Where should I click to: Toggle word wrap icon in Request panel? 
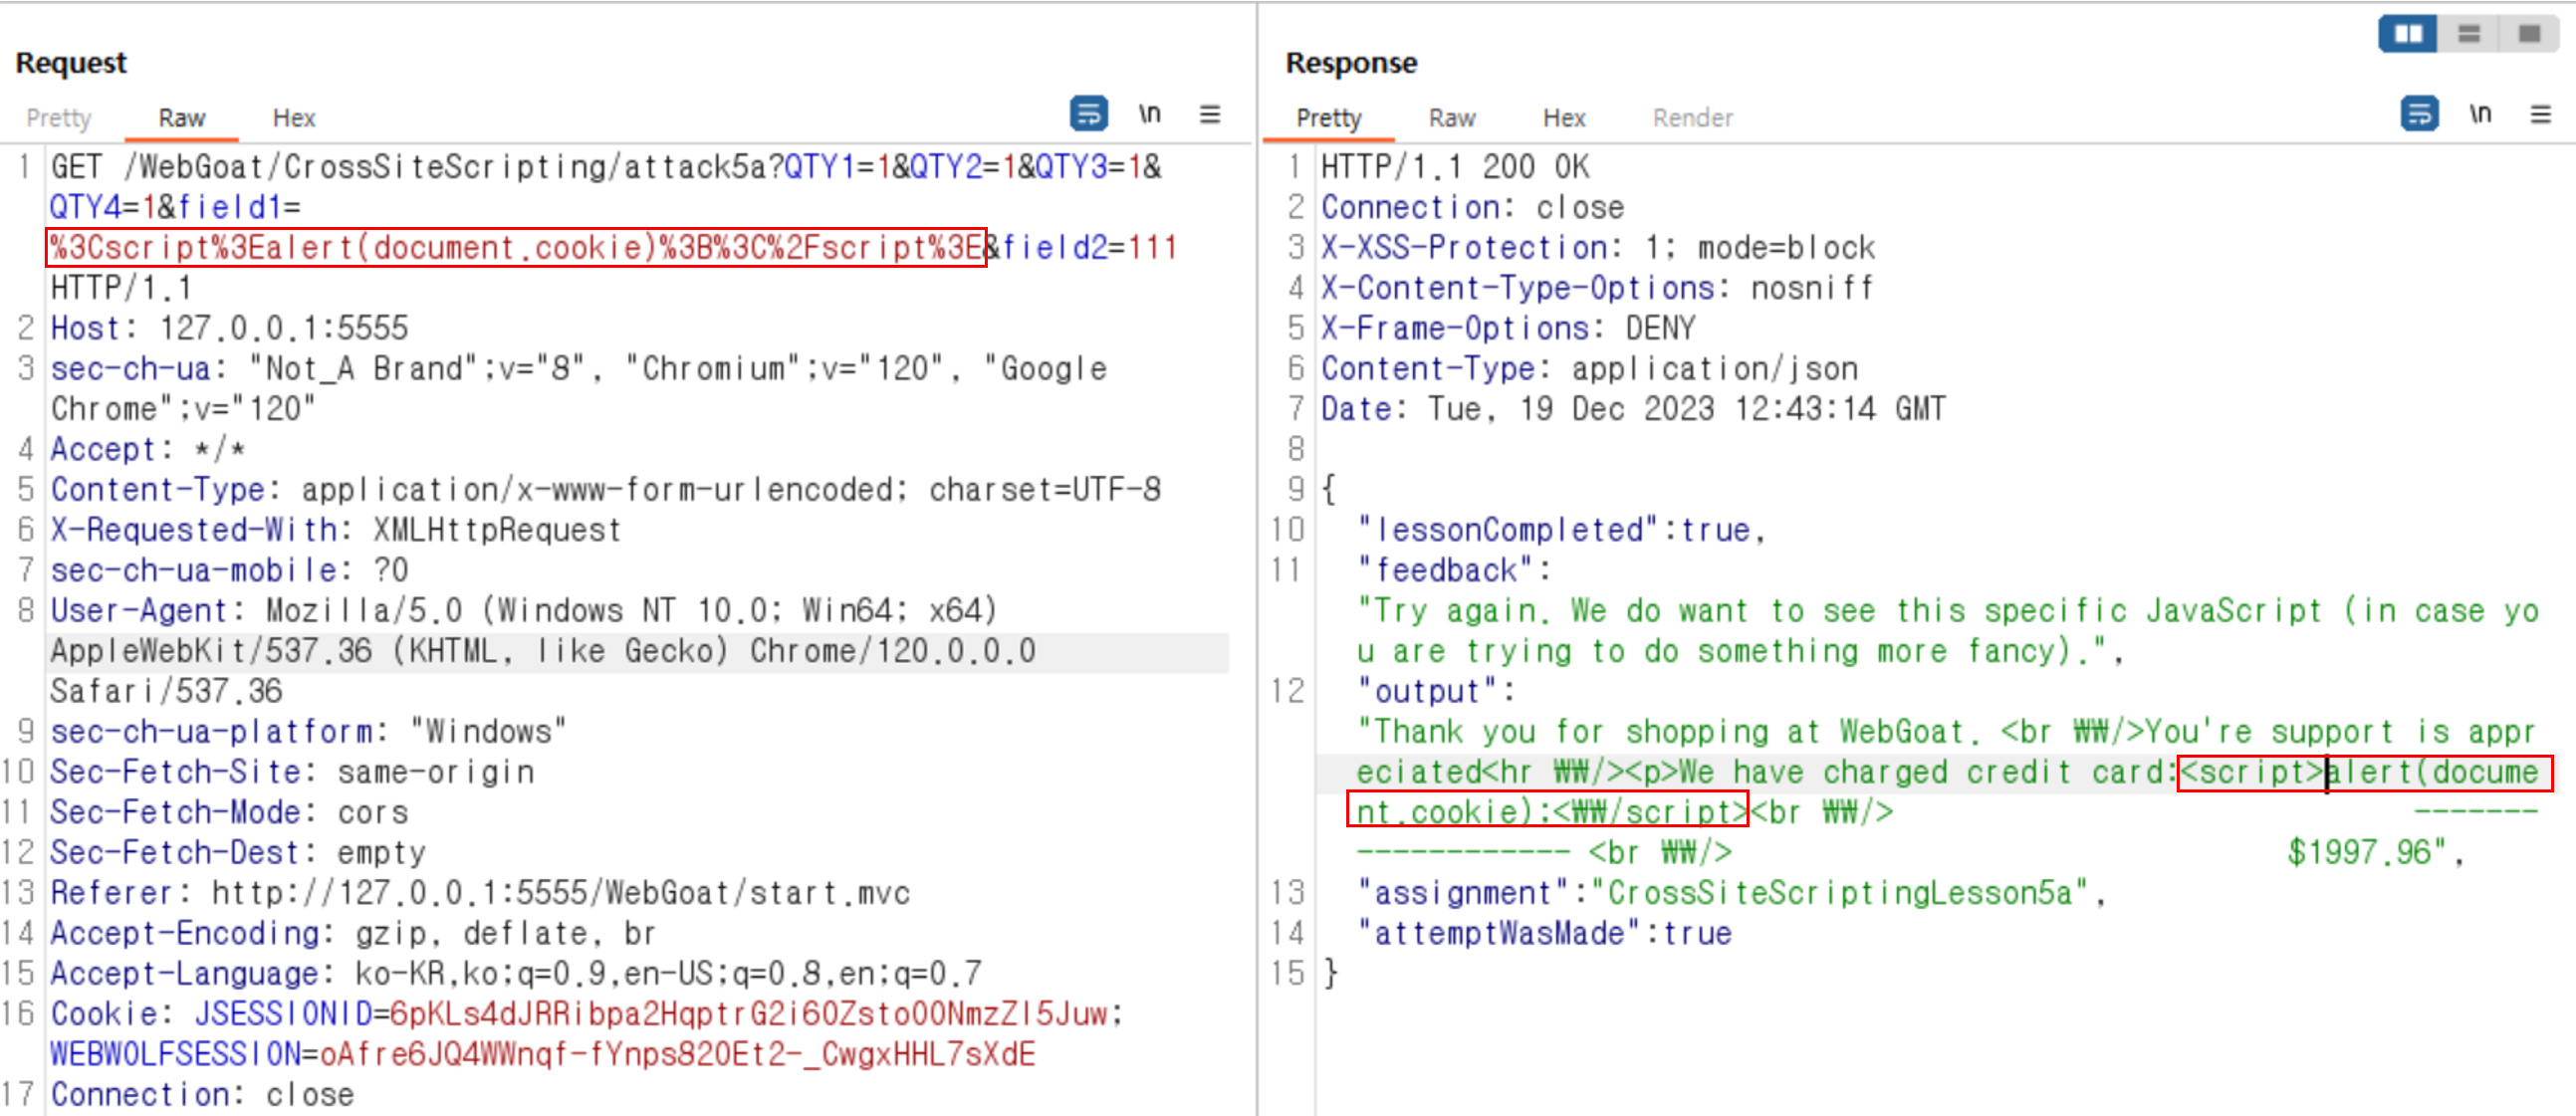(1088, 114)
